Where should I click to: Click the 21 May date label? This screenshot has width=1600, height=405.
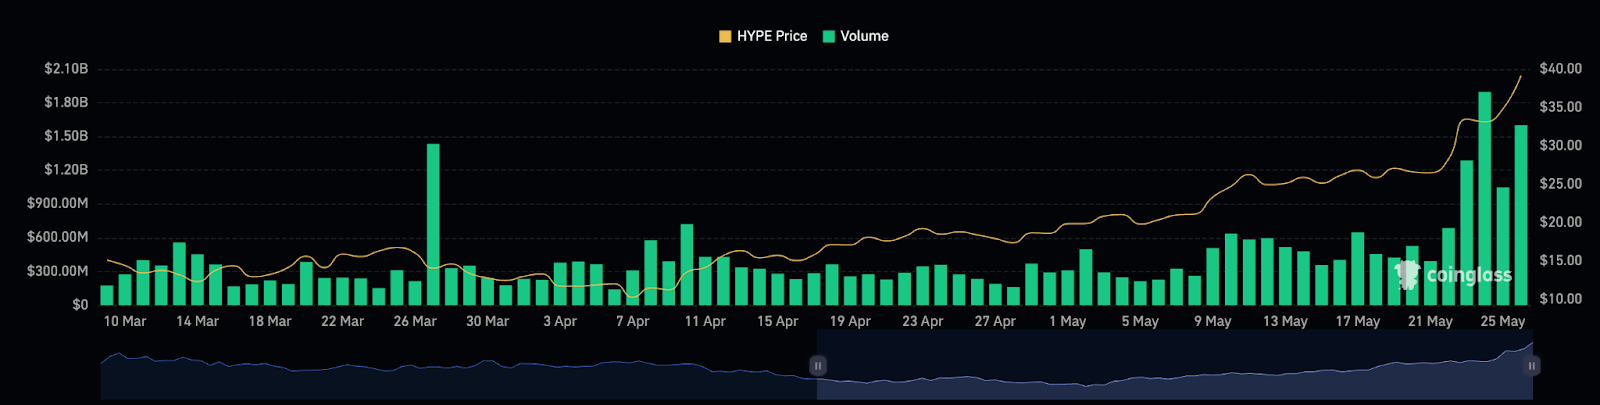click(x=1430, y=321)
